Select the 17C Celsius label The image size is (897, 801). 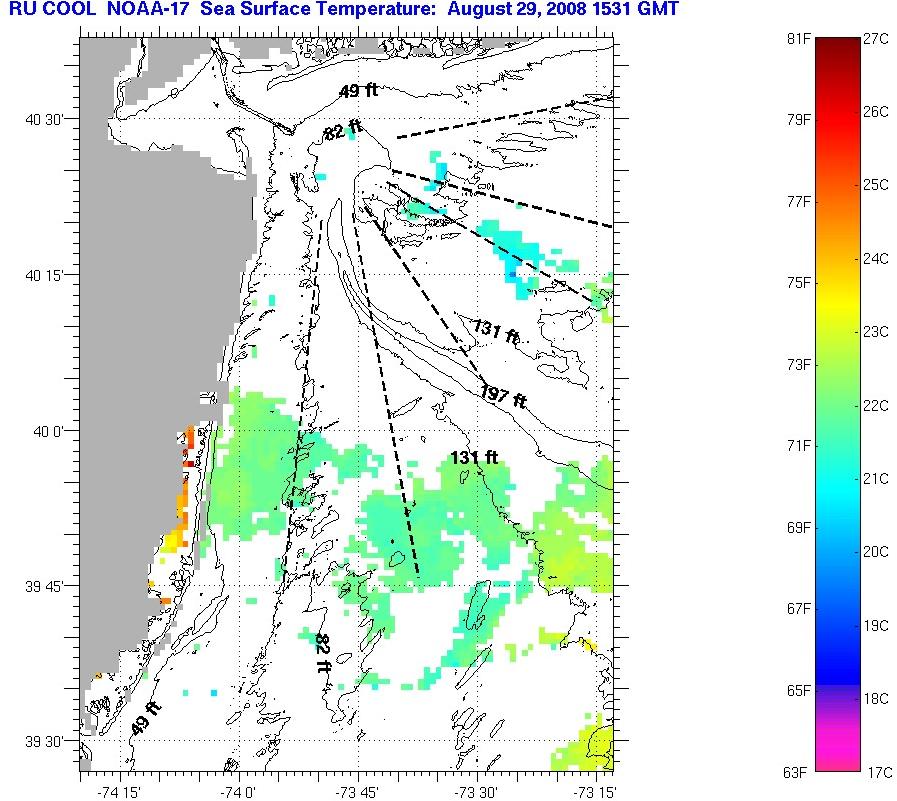pyautogui.click(x=879, y=772)
